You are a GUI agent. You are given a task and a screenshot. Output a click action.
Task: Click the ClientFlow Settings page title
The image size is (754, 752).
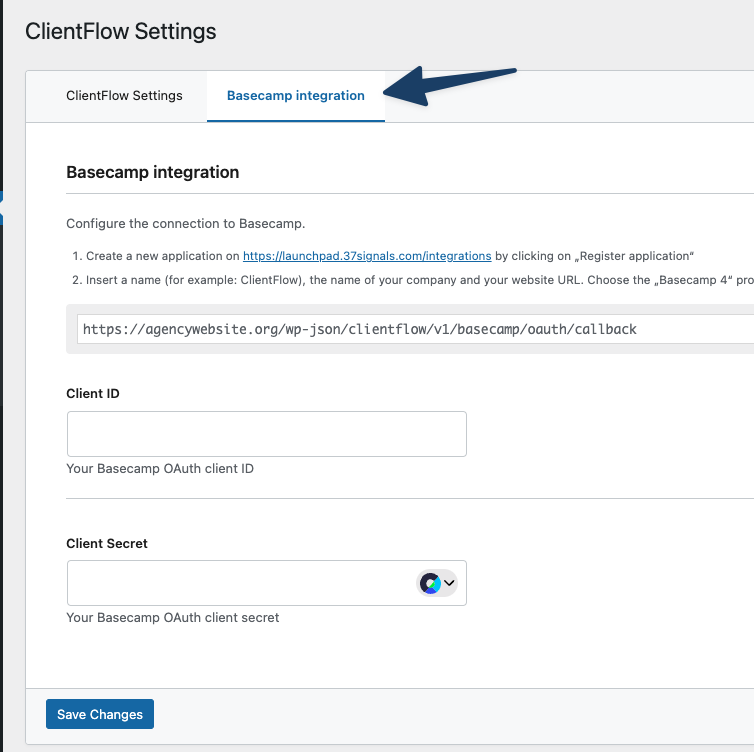click(121, 31)
